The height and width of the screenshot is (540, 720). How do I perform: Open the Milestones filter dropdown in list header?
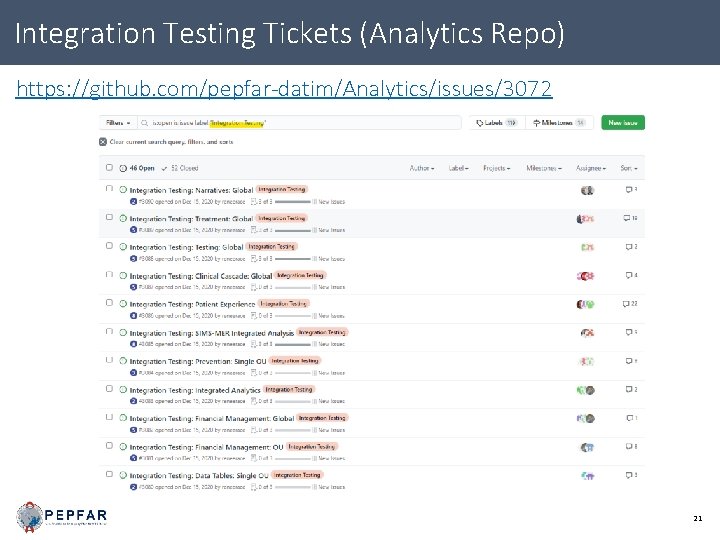coord(546,168)
